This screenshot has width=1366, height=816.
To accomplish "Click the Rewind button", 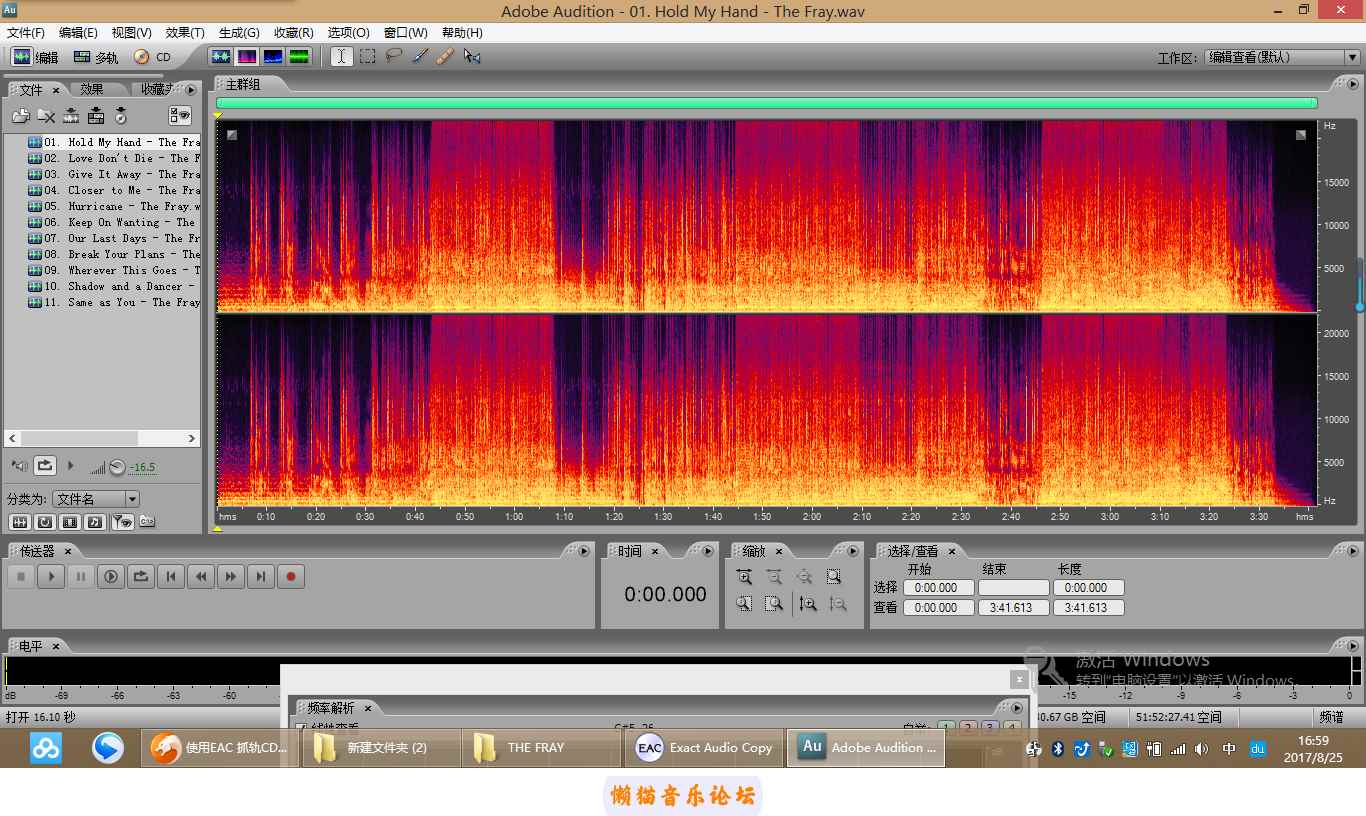I will (x=201, y=576).
